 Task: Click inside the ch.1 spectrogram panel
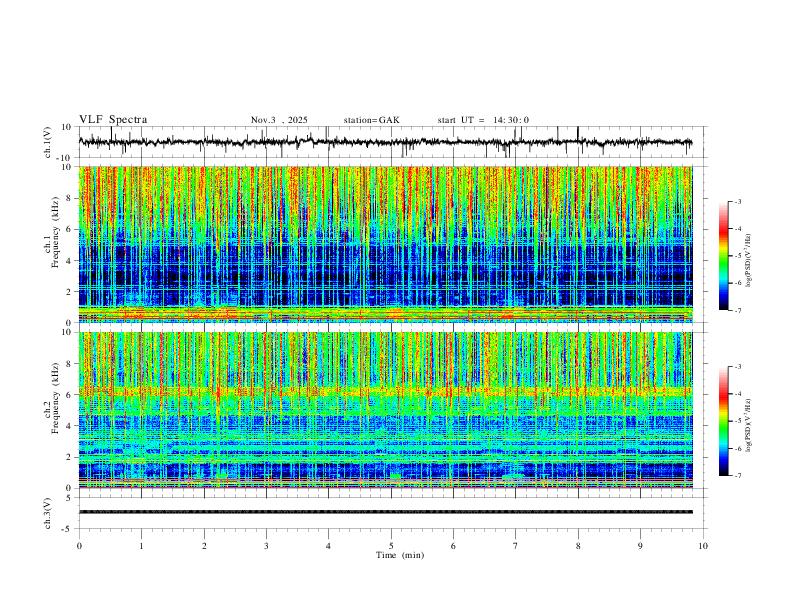[385, 244]
